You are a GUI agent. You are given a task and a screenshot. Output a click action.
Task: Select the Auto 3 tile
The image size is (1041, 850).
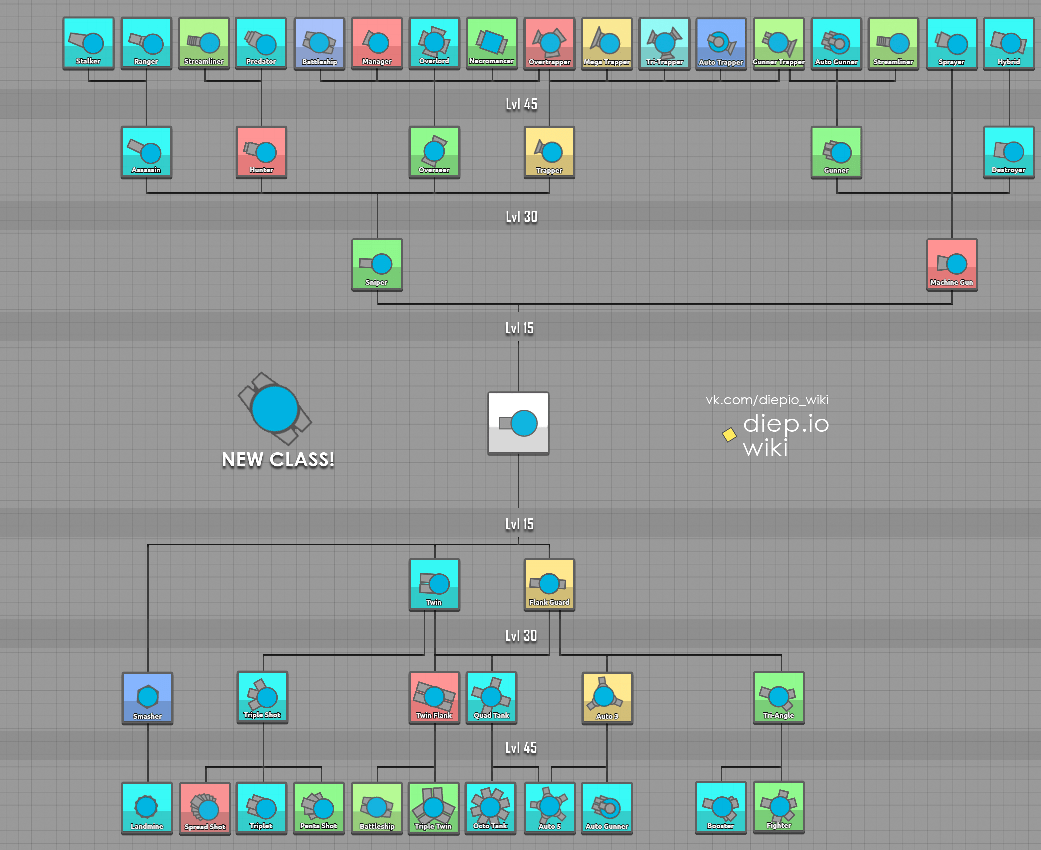[607, 697]
